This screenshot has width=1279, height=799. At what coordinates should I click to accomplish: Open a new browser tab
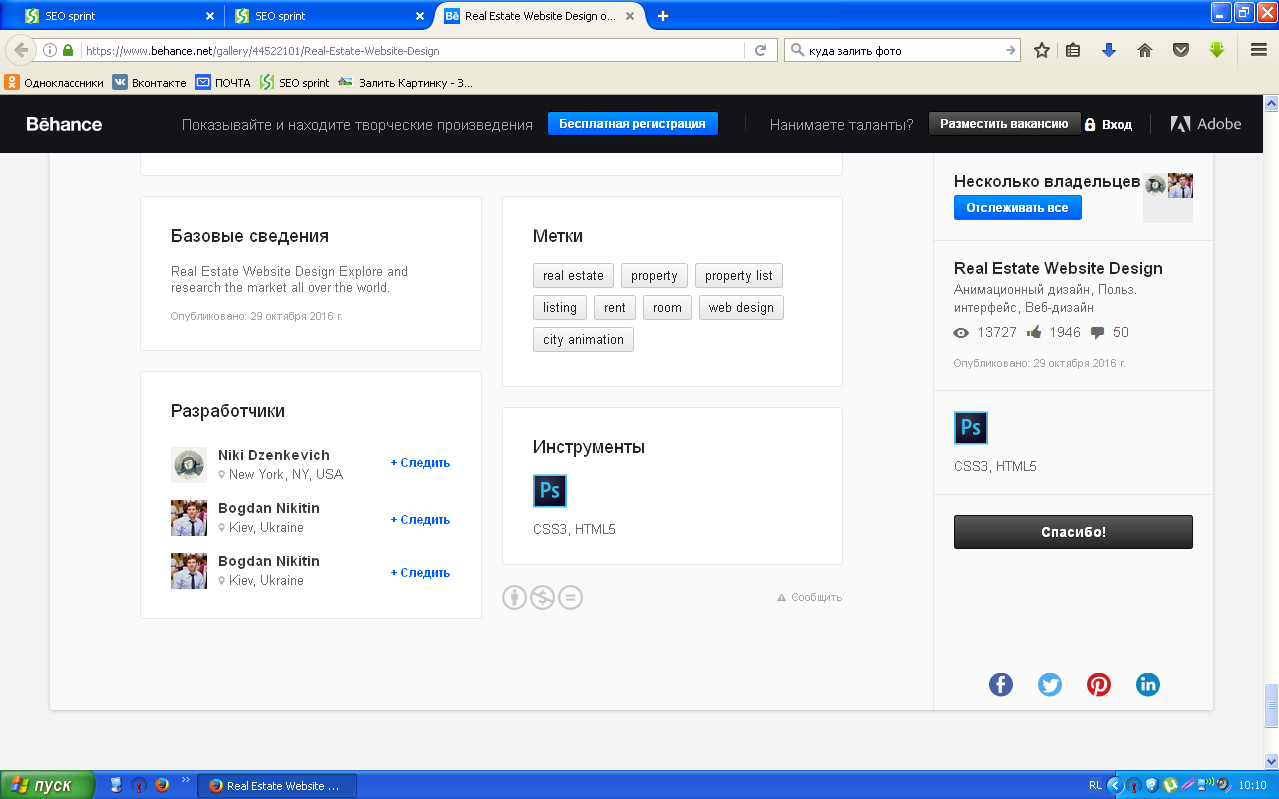click(x=662, y=16)
